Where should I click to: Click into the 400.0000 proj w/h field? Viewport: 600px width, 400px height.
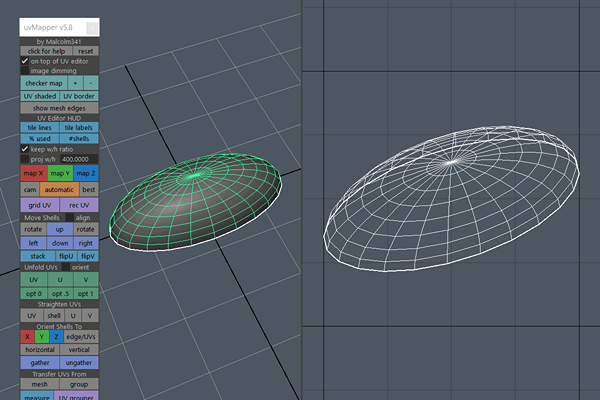pos(80,159)
